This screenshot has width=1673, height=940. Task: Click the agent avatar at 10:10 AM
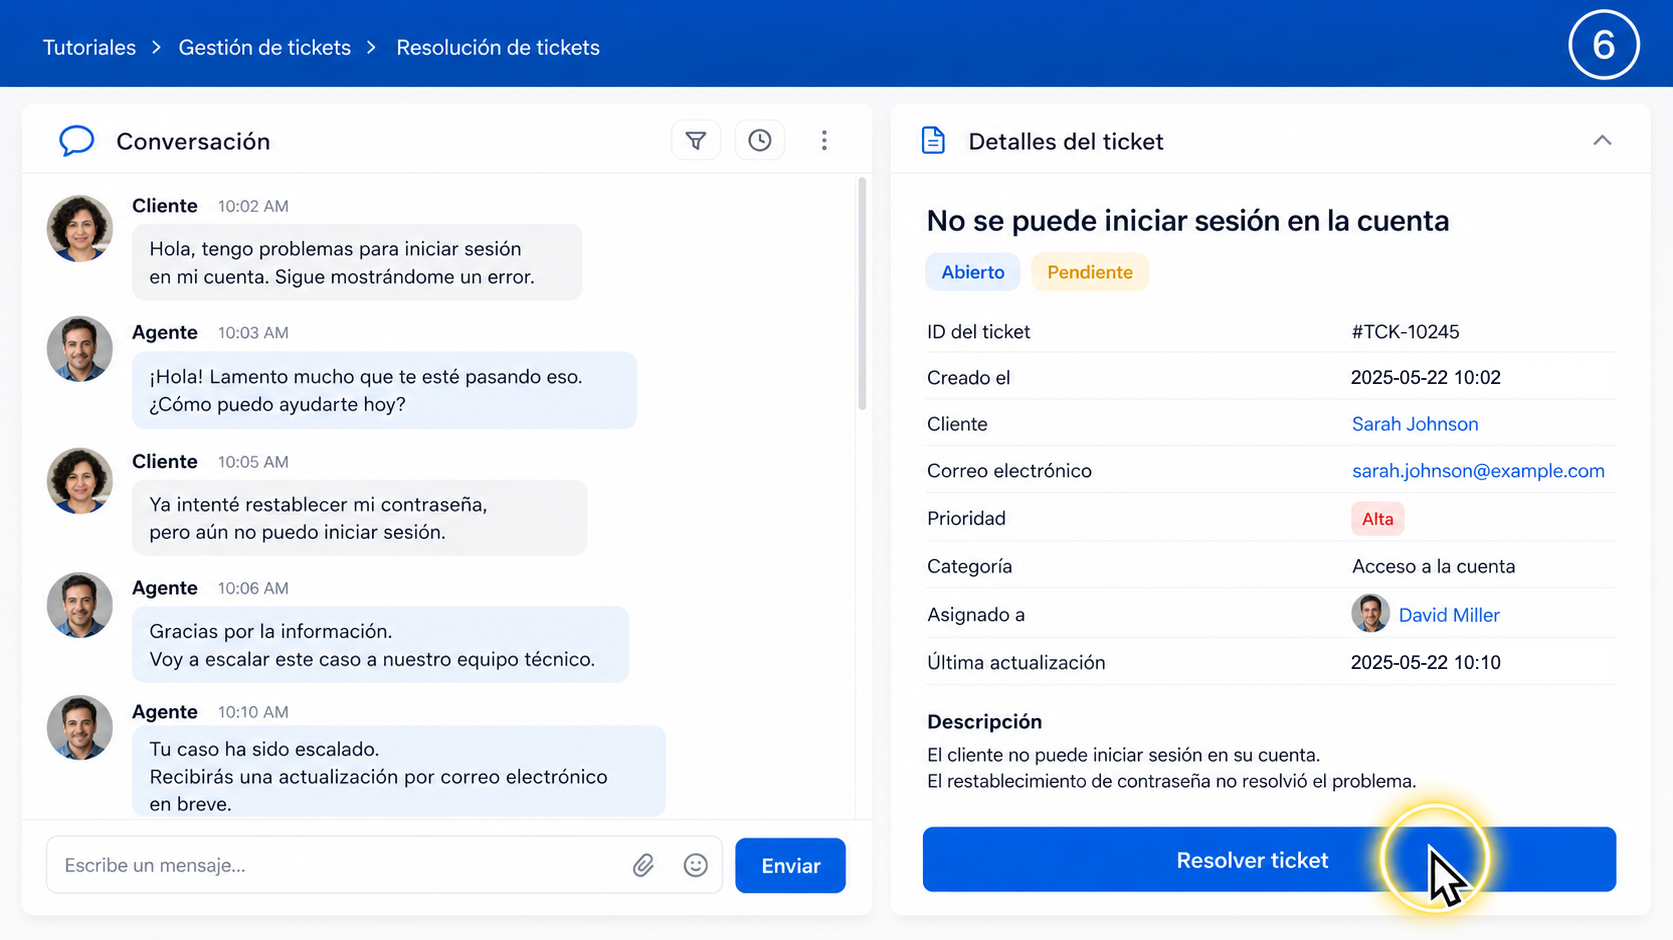click(79, 728)
